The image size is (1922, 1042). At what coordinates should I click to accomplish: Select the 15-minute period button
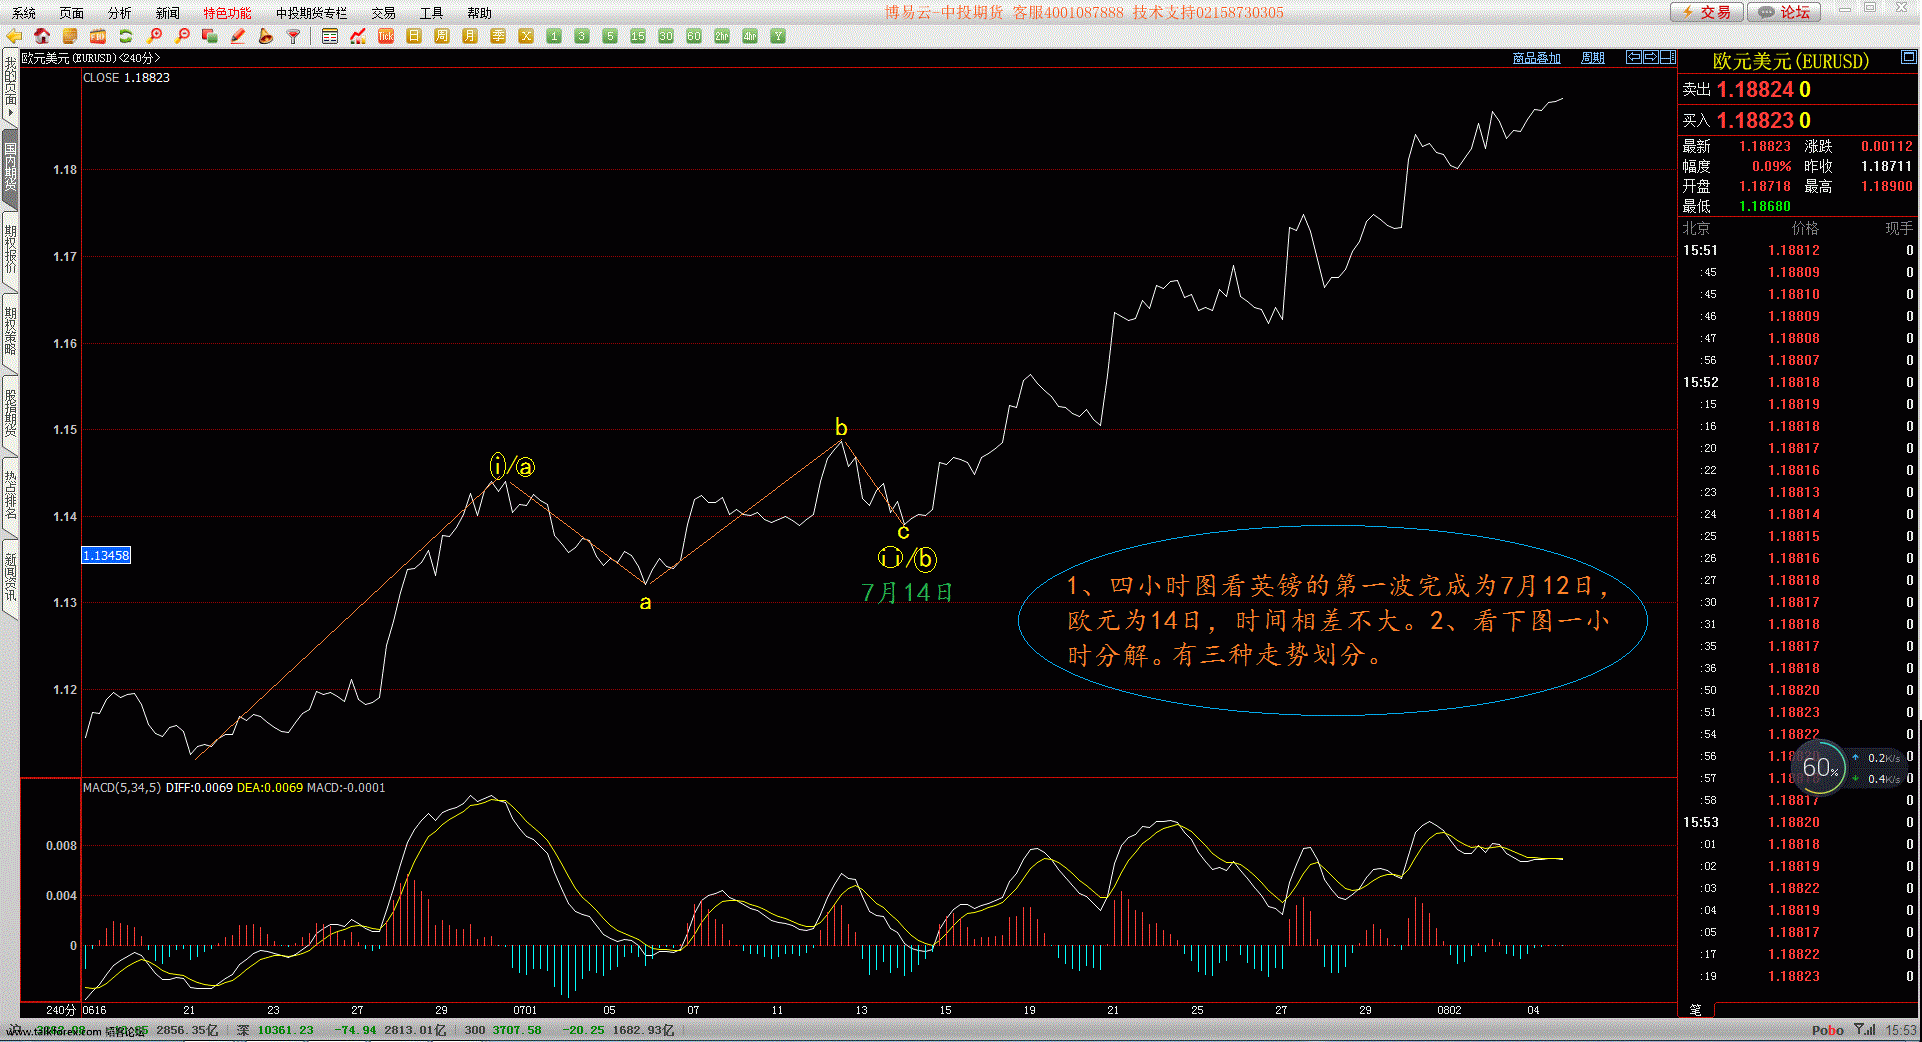tap(638, 36)
